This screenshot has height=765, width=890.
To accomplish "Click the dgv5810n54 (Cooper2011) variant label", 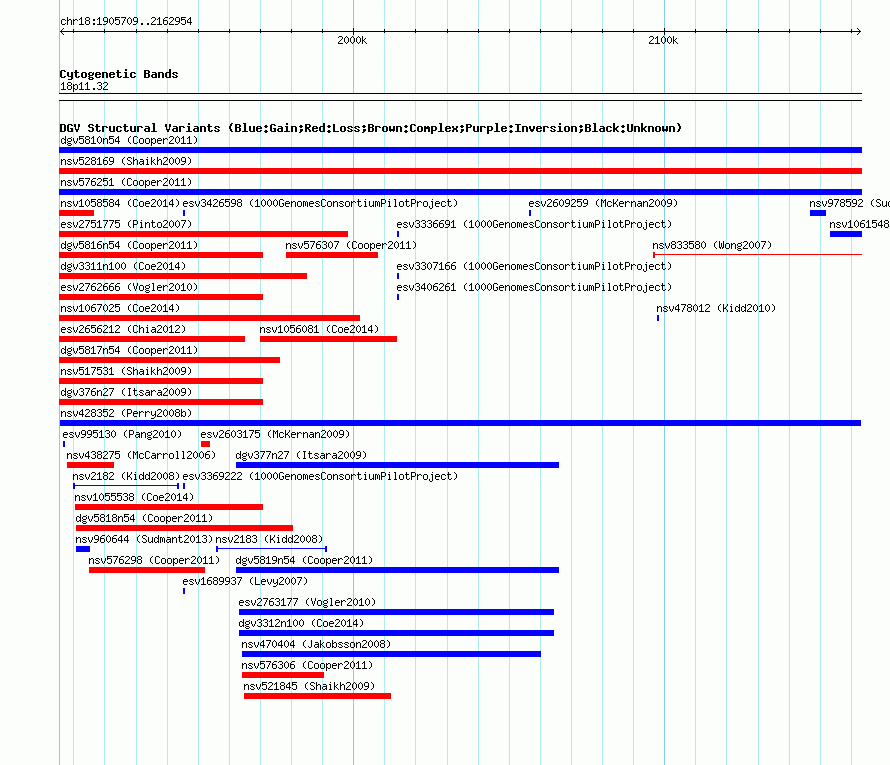I will coord(129,140).
